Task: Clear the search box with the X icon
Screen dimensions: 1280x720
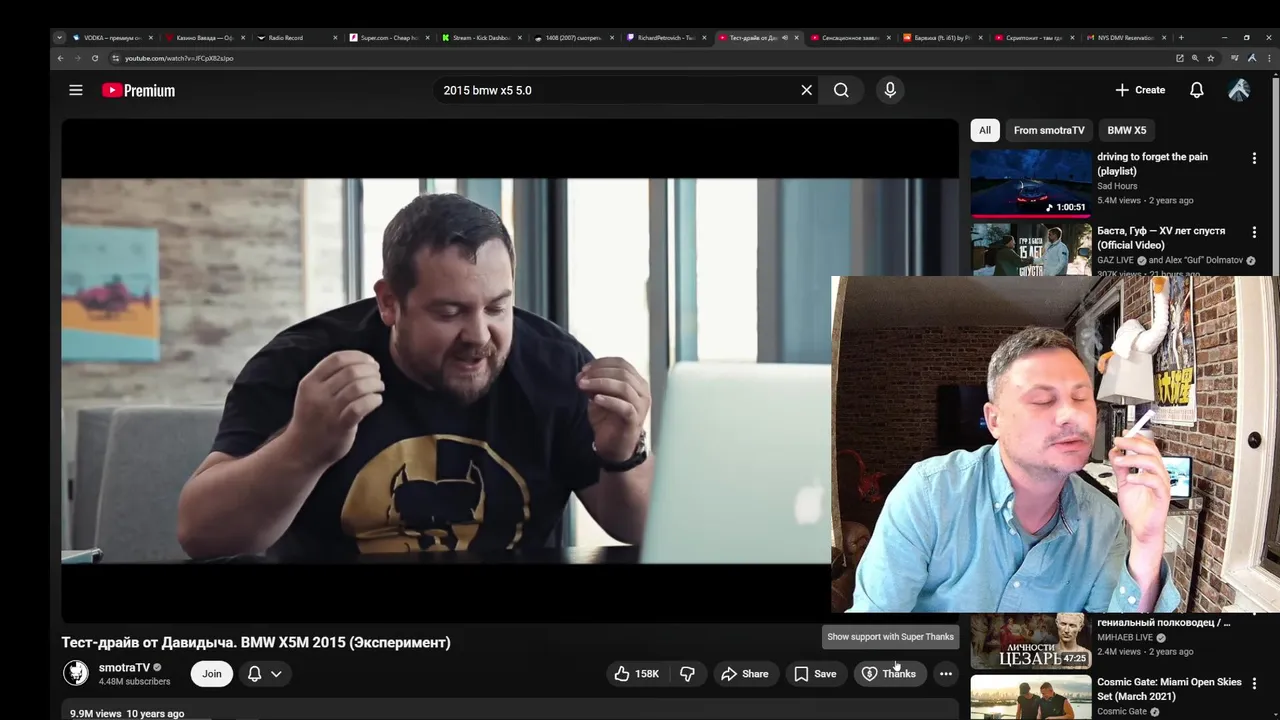Action: tap(807, 90)
